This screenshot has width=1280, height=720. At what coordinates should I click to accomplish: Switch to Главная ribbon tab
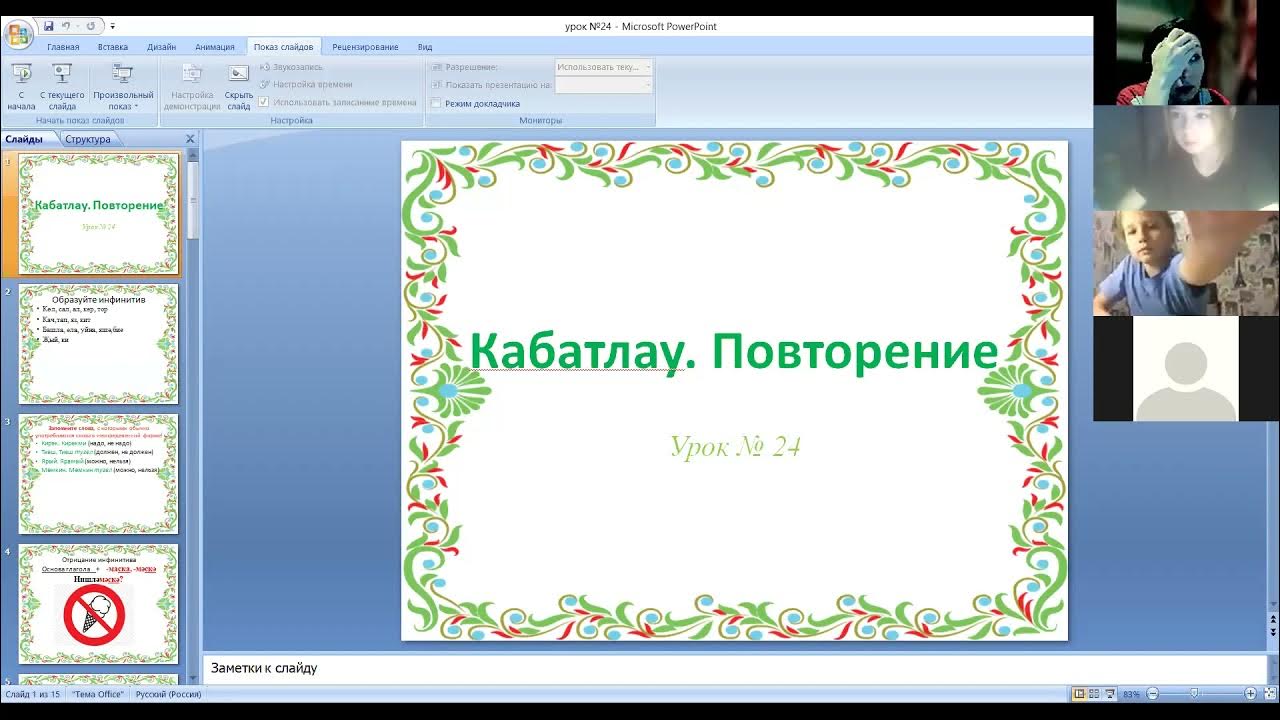click(63, 47)
